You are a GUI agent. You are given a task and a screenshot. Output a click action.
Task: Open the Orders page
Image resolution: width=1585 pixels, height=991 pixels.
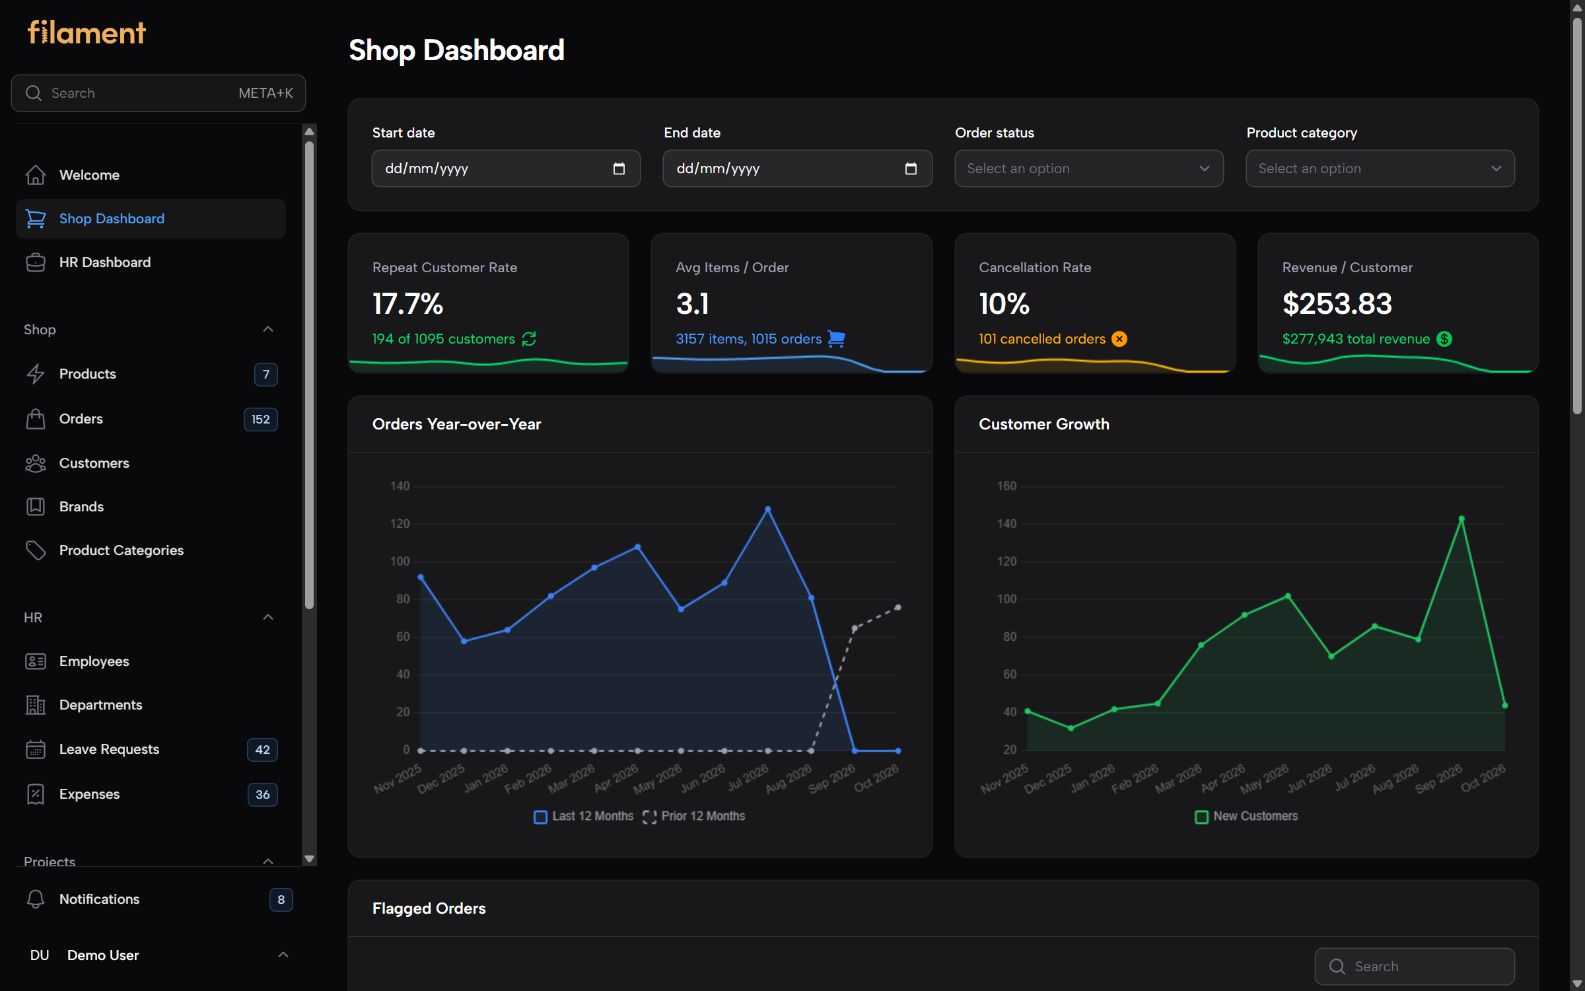[x=151, y=419]
